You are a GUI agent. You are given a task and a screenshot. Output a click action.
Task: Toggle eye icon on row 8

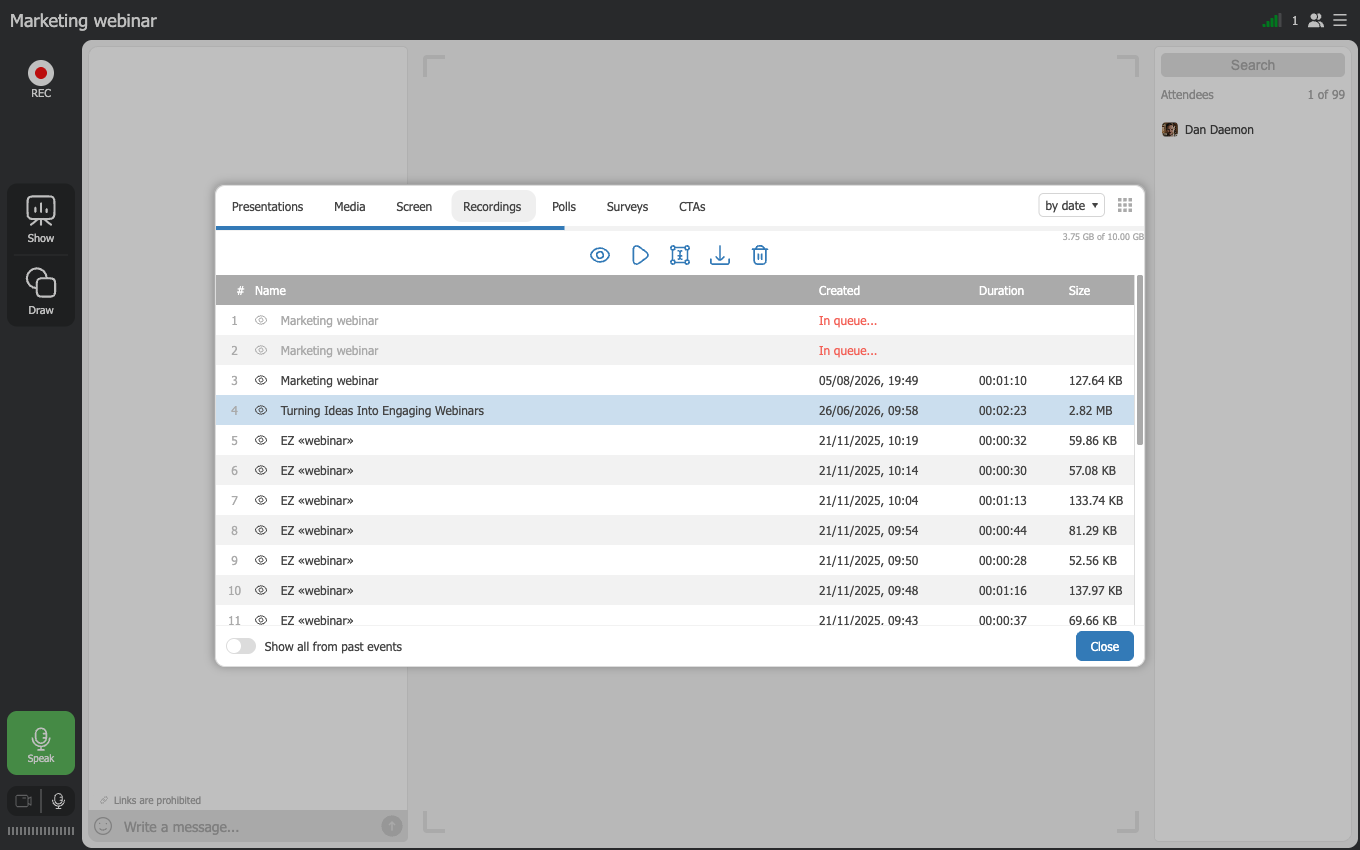coord(261,530)
